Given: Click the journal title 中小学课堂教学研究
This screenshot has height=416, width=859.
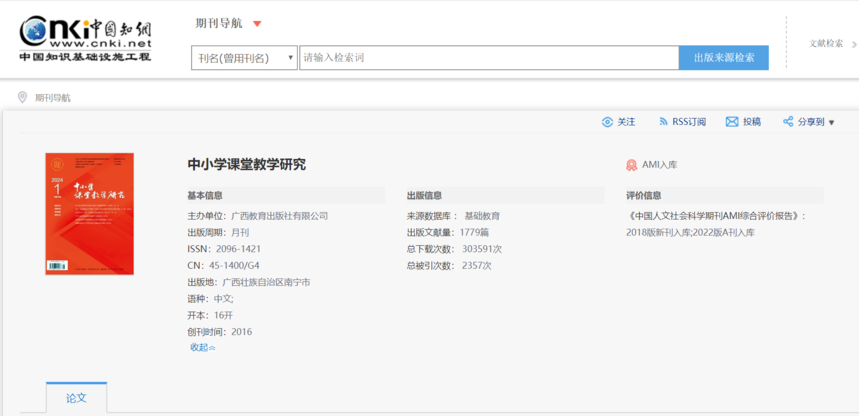Looking at the screenshot, I should click(x=247, y=164).
